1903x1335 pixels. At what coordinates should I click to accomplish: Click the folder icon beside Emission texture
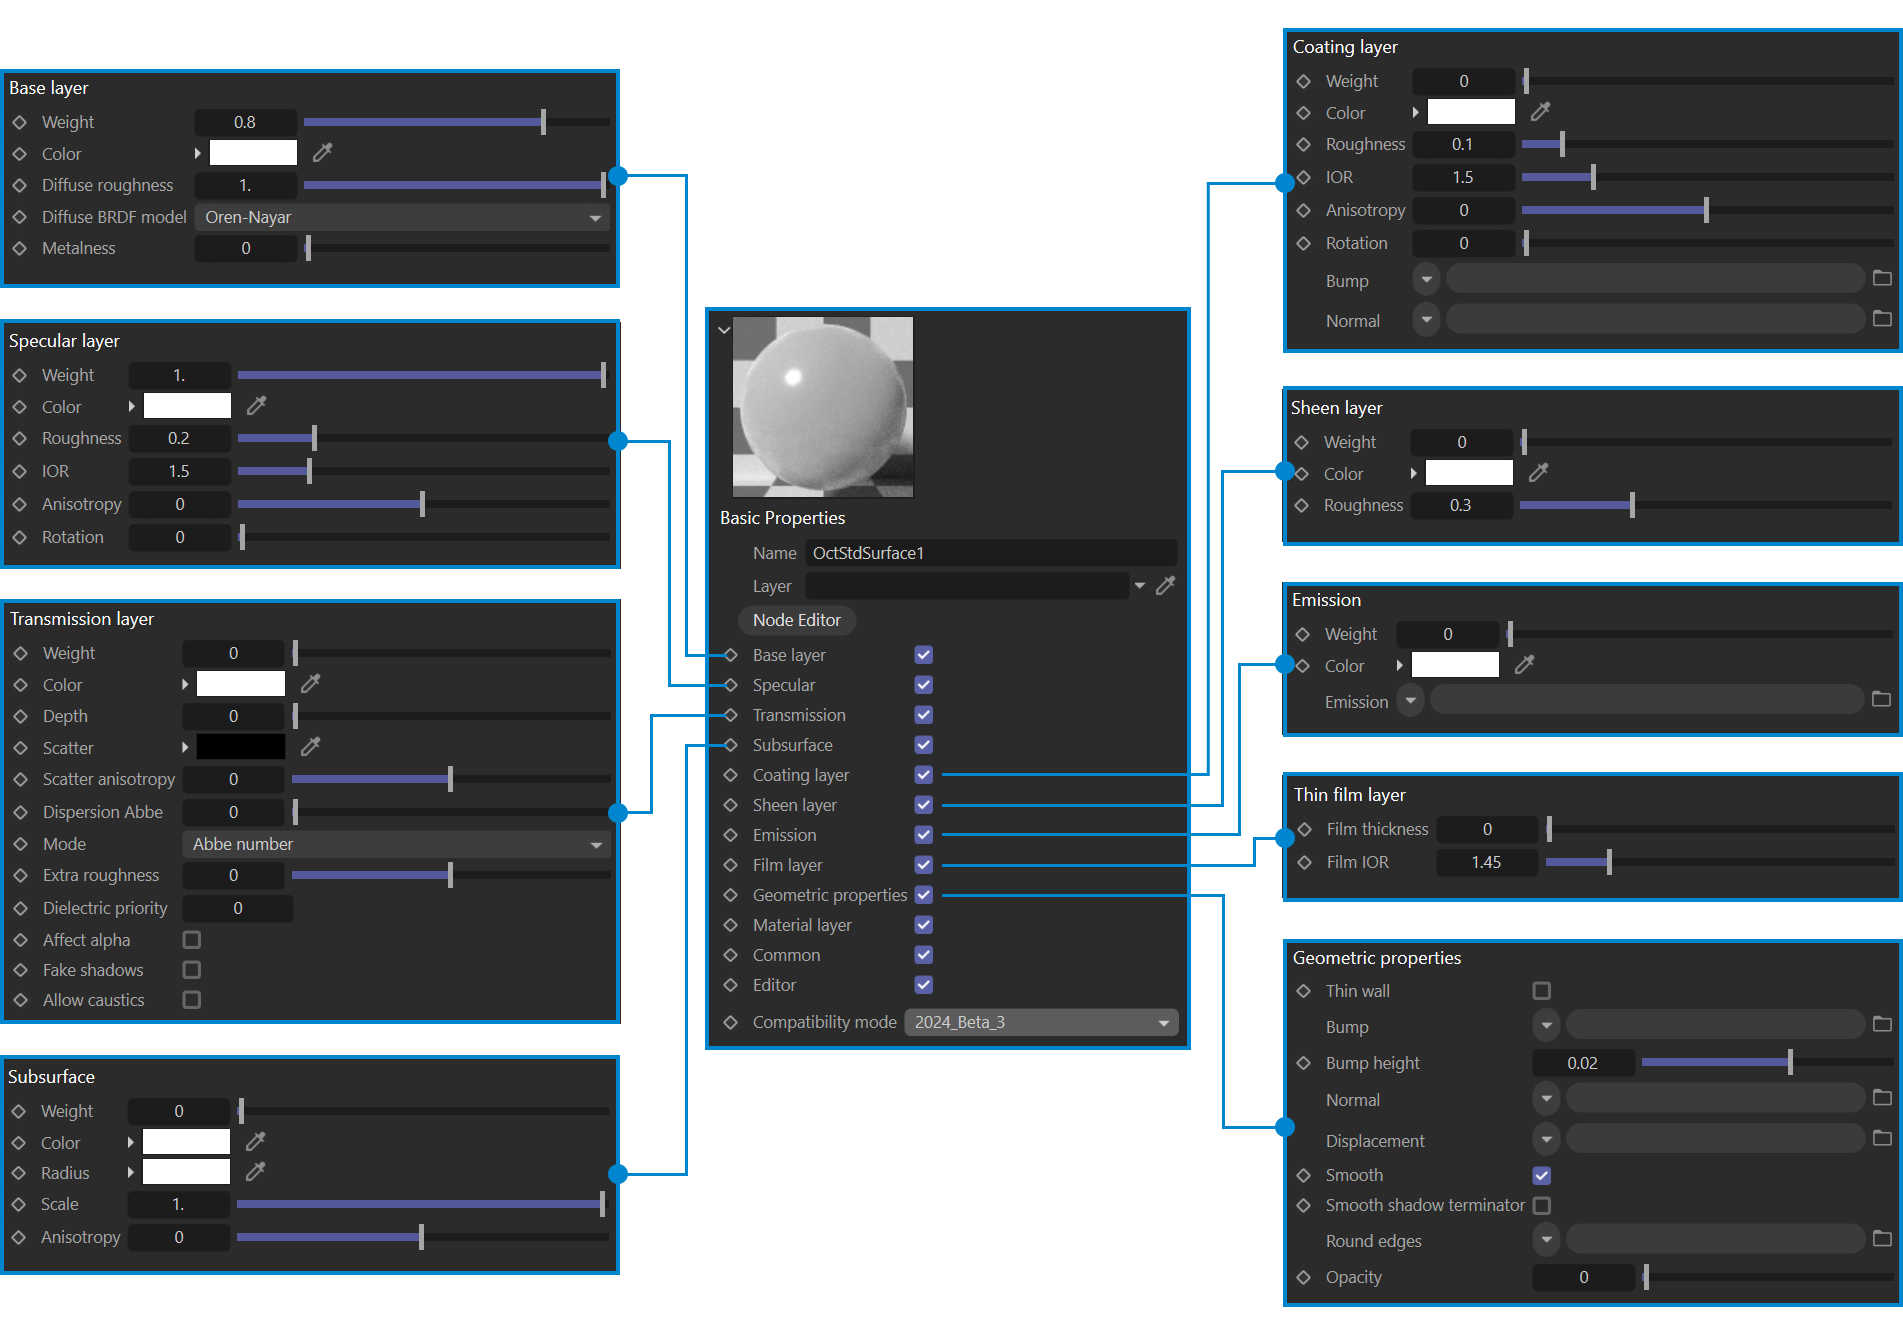click(1881, 700)
